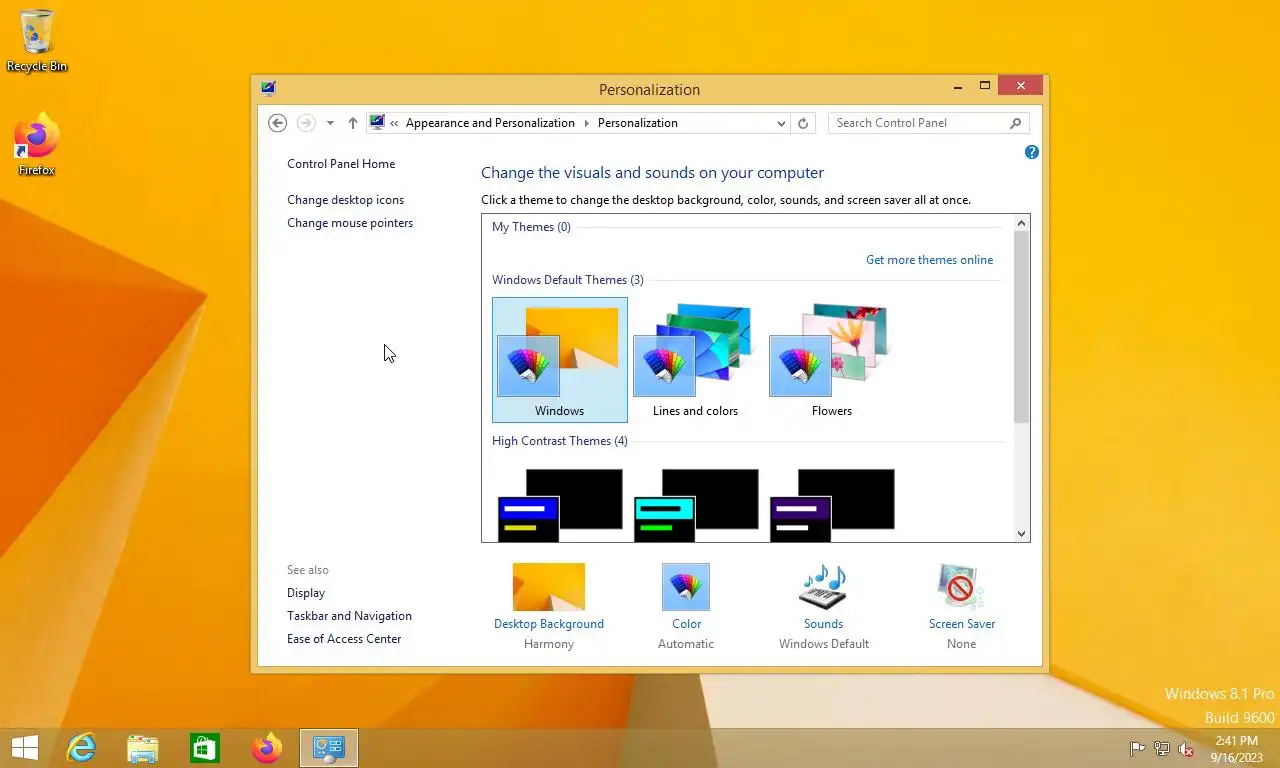Select the Firefox desktop shortcut
Image resolution: width=1280 pixels, height=768 pixels.
pyautogui.click(x=37, y=145)
